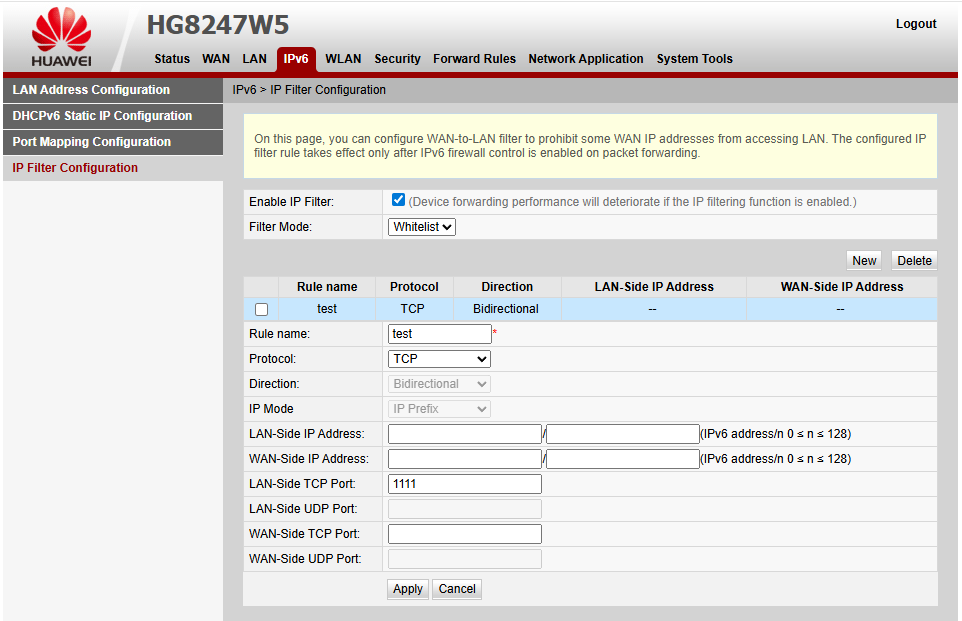Click the WAN-Side TCP Port field
This screenshot has height=621, width=962.
(465, 534)
